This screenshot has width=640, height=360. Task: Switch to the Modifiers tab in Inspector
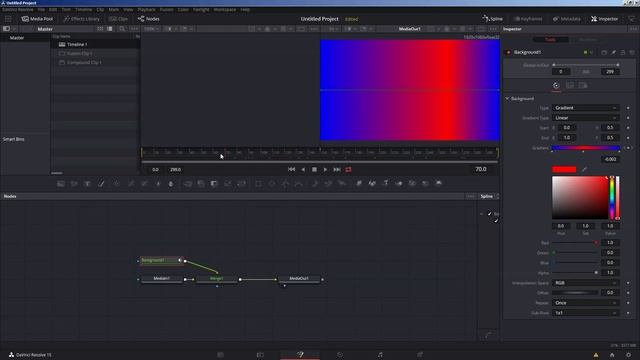(588, 40)
